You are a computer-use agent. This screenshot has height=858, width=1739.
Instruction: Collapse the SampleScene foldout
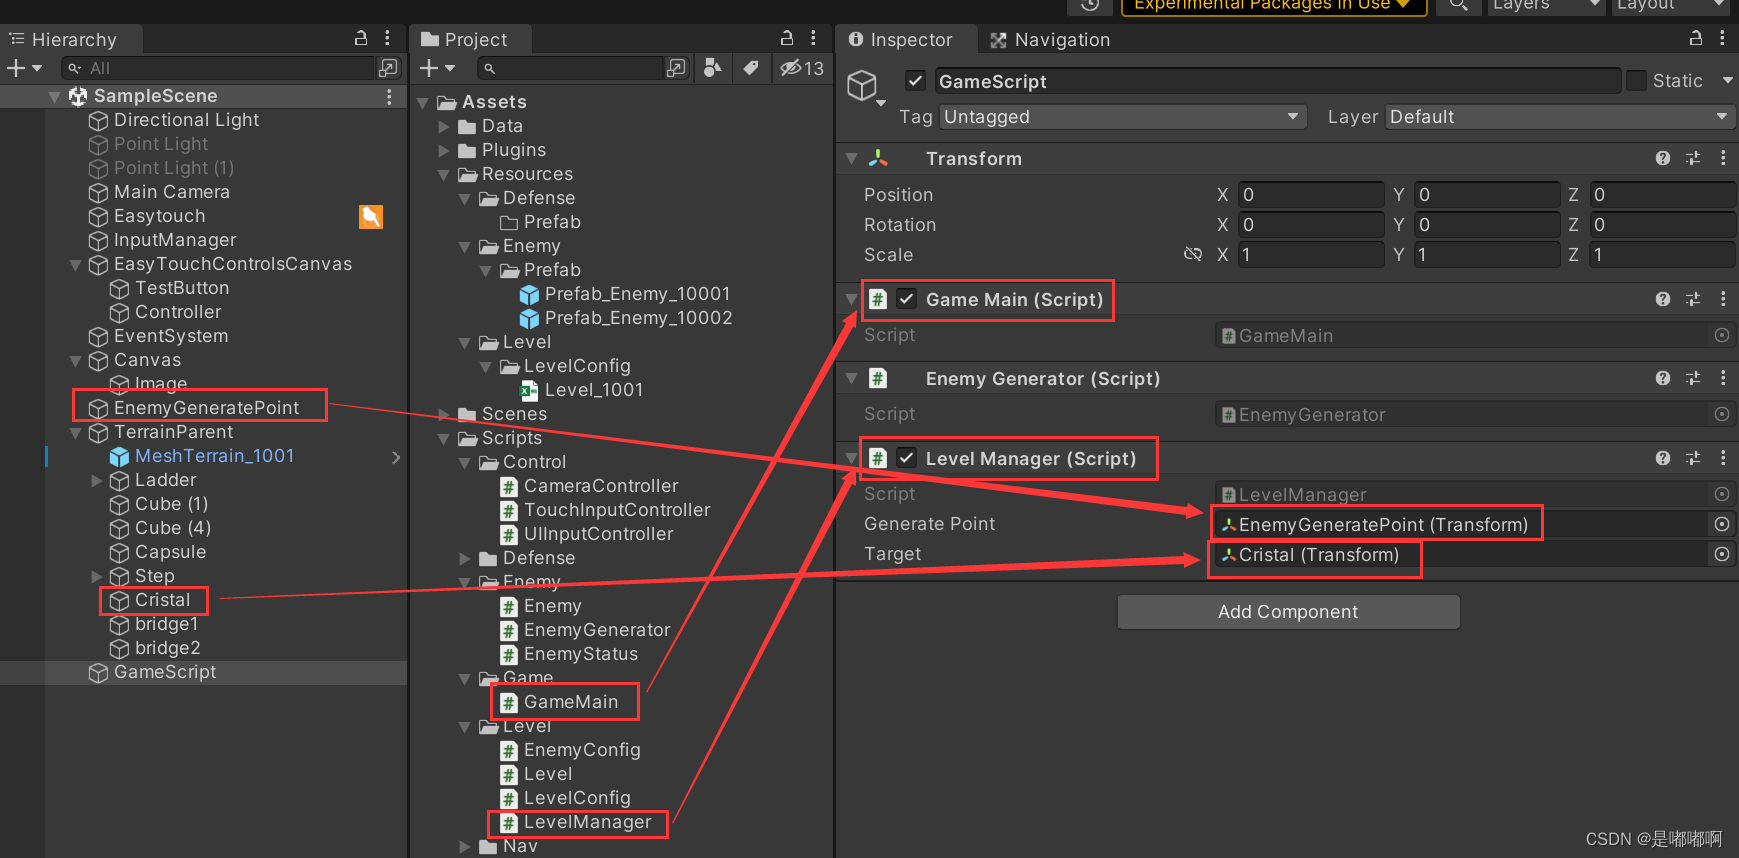click(54, 96)
